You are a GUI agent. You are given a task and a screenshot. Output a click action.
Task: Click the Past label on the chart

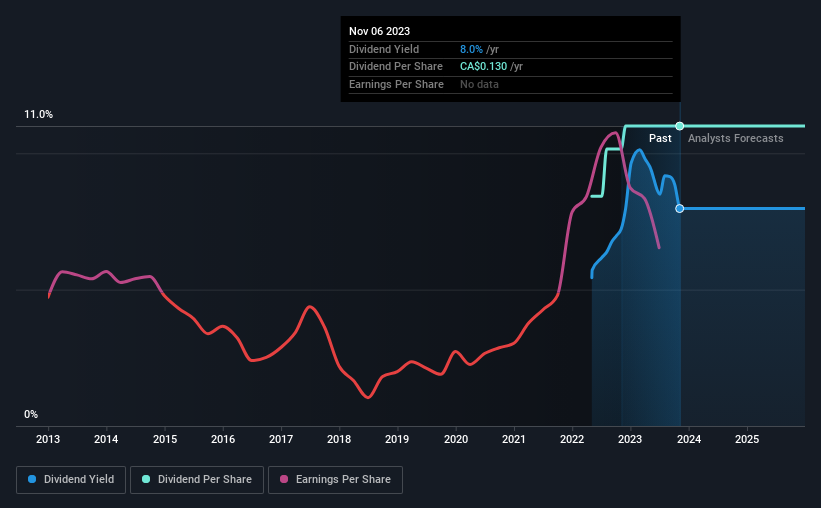point(660,138)
